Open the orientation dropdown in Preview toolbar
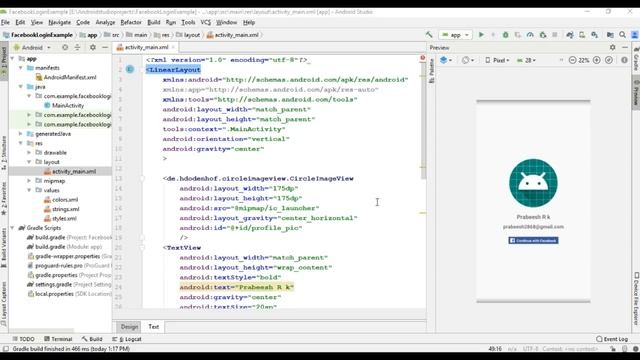 (468, 60)
